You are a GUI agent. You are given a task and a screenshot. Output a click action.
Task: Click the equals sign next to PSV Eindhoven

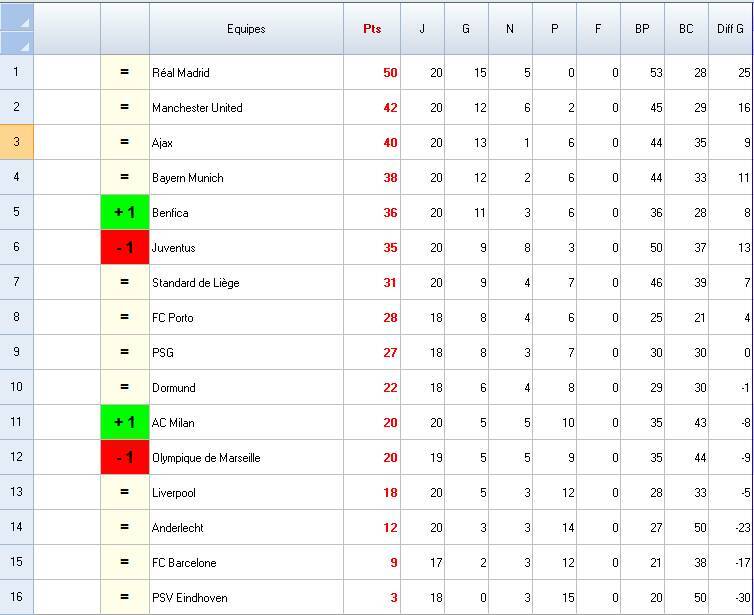[125, 597]
